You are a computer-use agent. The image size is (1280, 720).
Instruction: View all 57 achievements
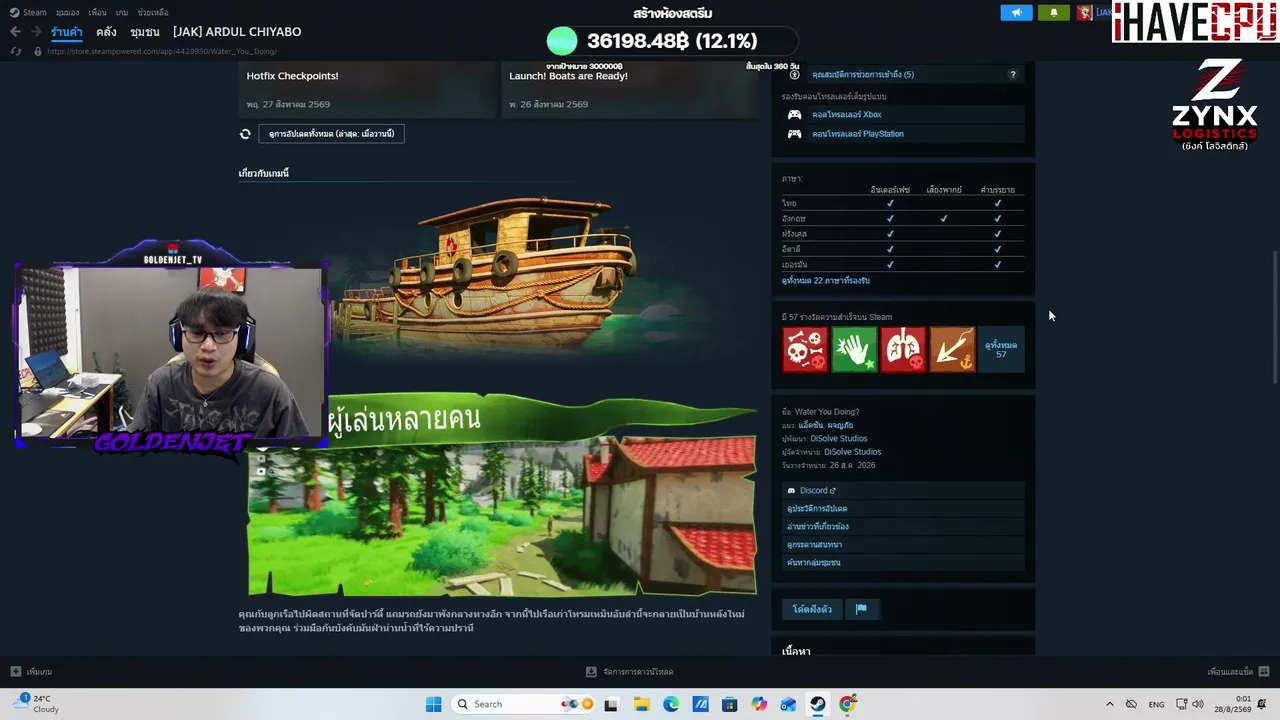[x=1001, y=349]
